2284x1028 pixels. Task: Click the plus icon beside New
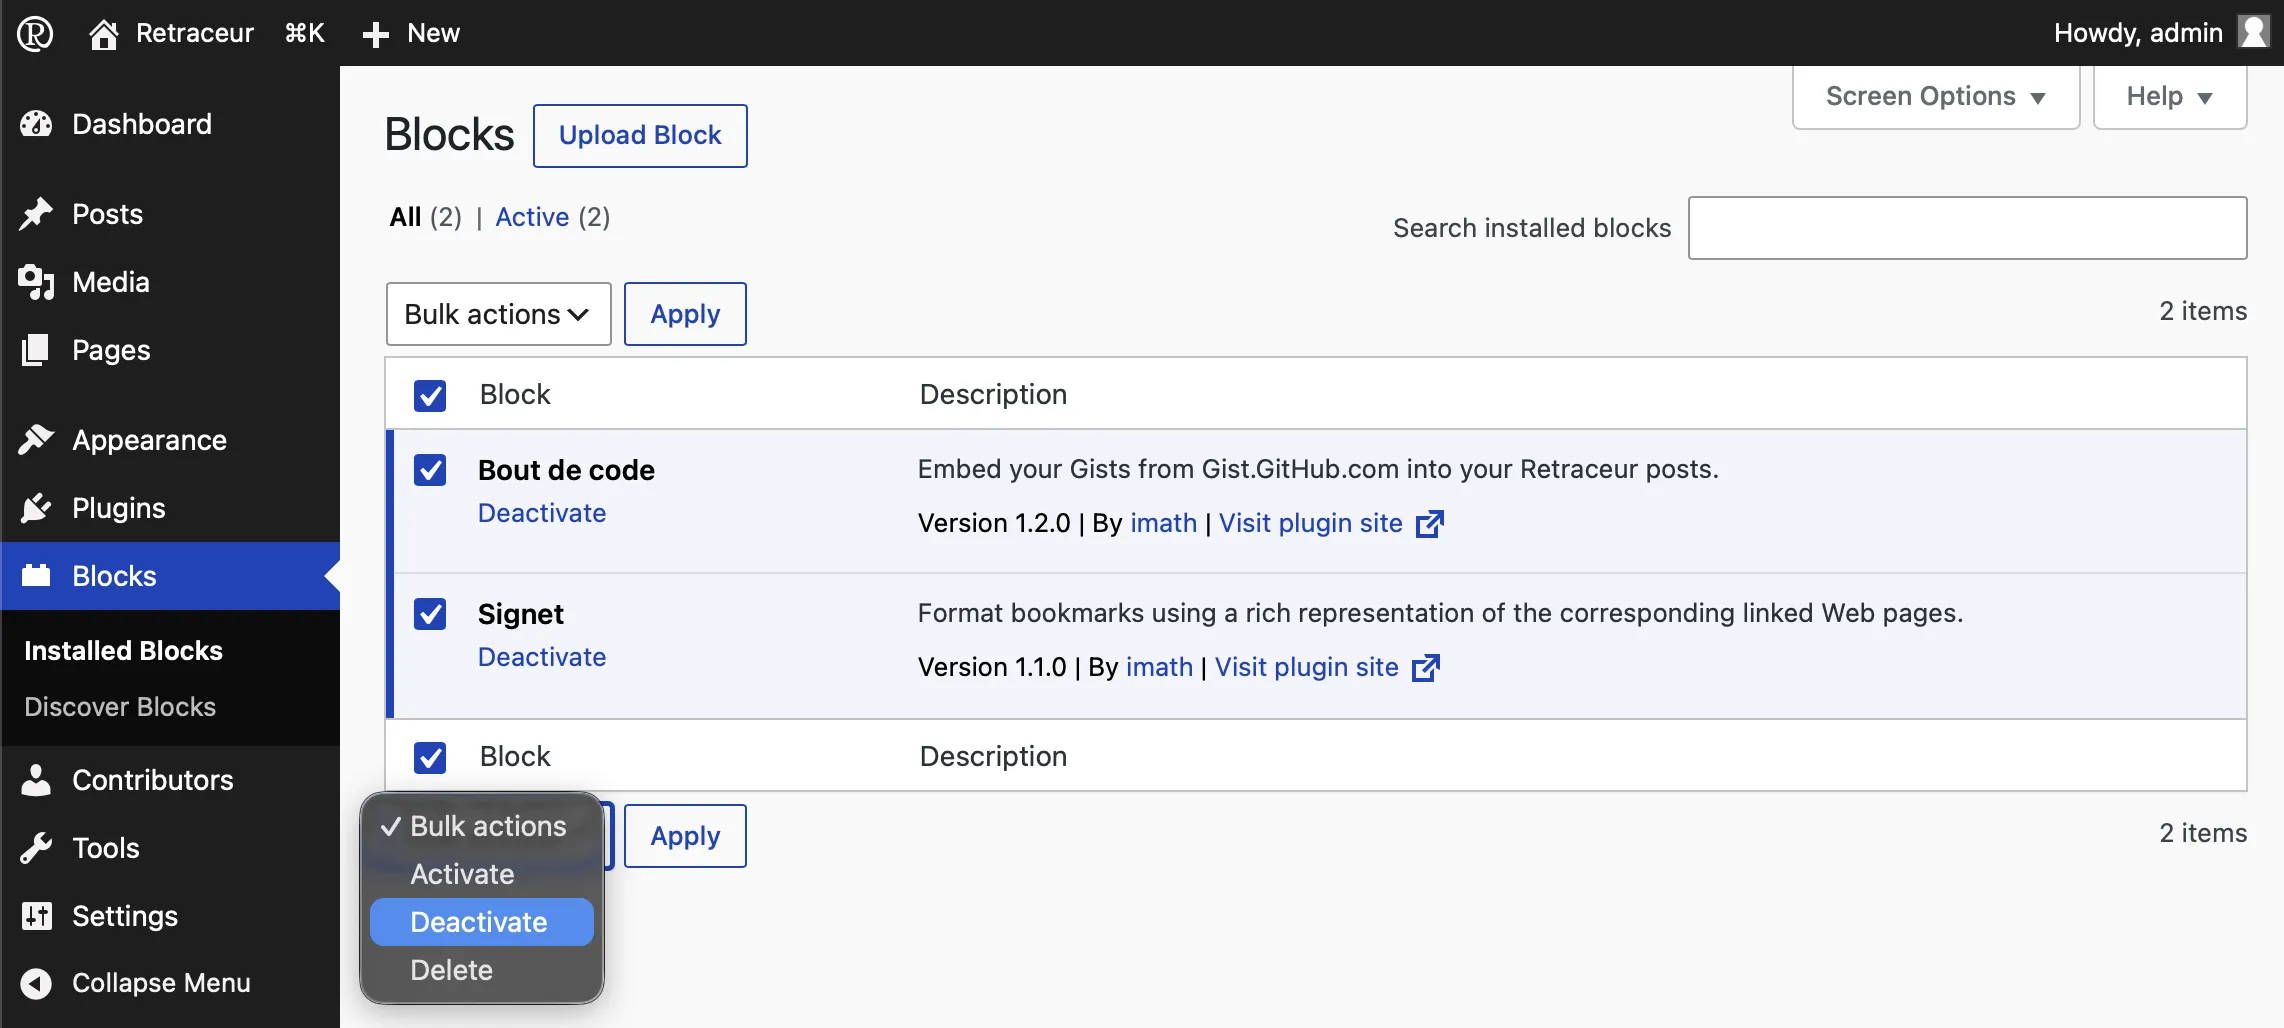[375, 35]
